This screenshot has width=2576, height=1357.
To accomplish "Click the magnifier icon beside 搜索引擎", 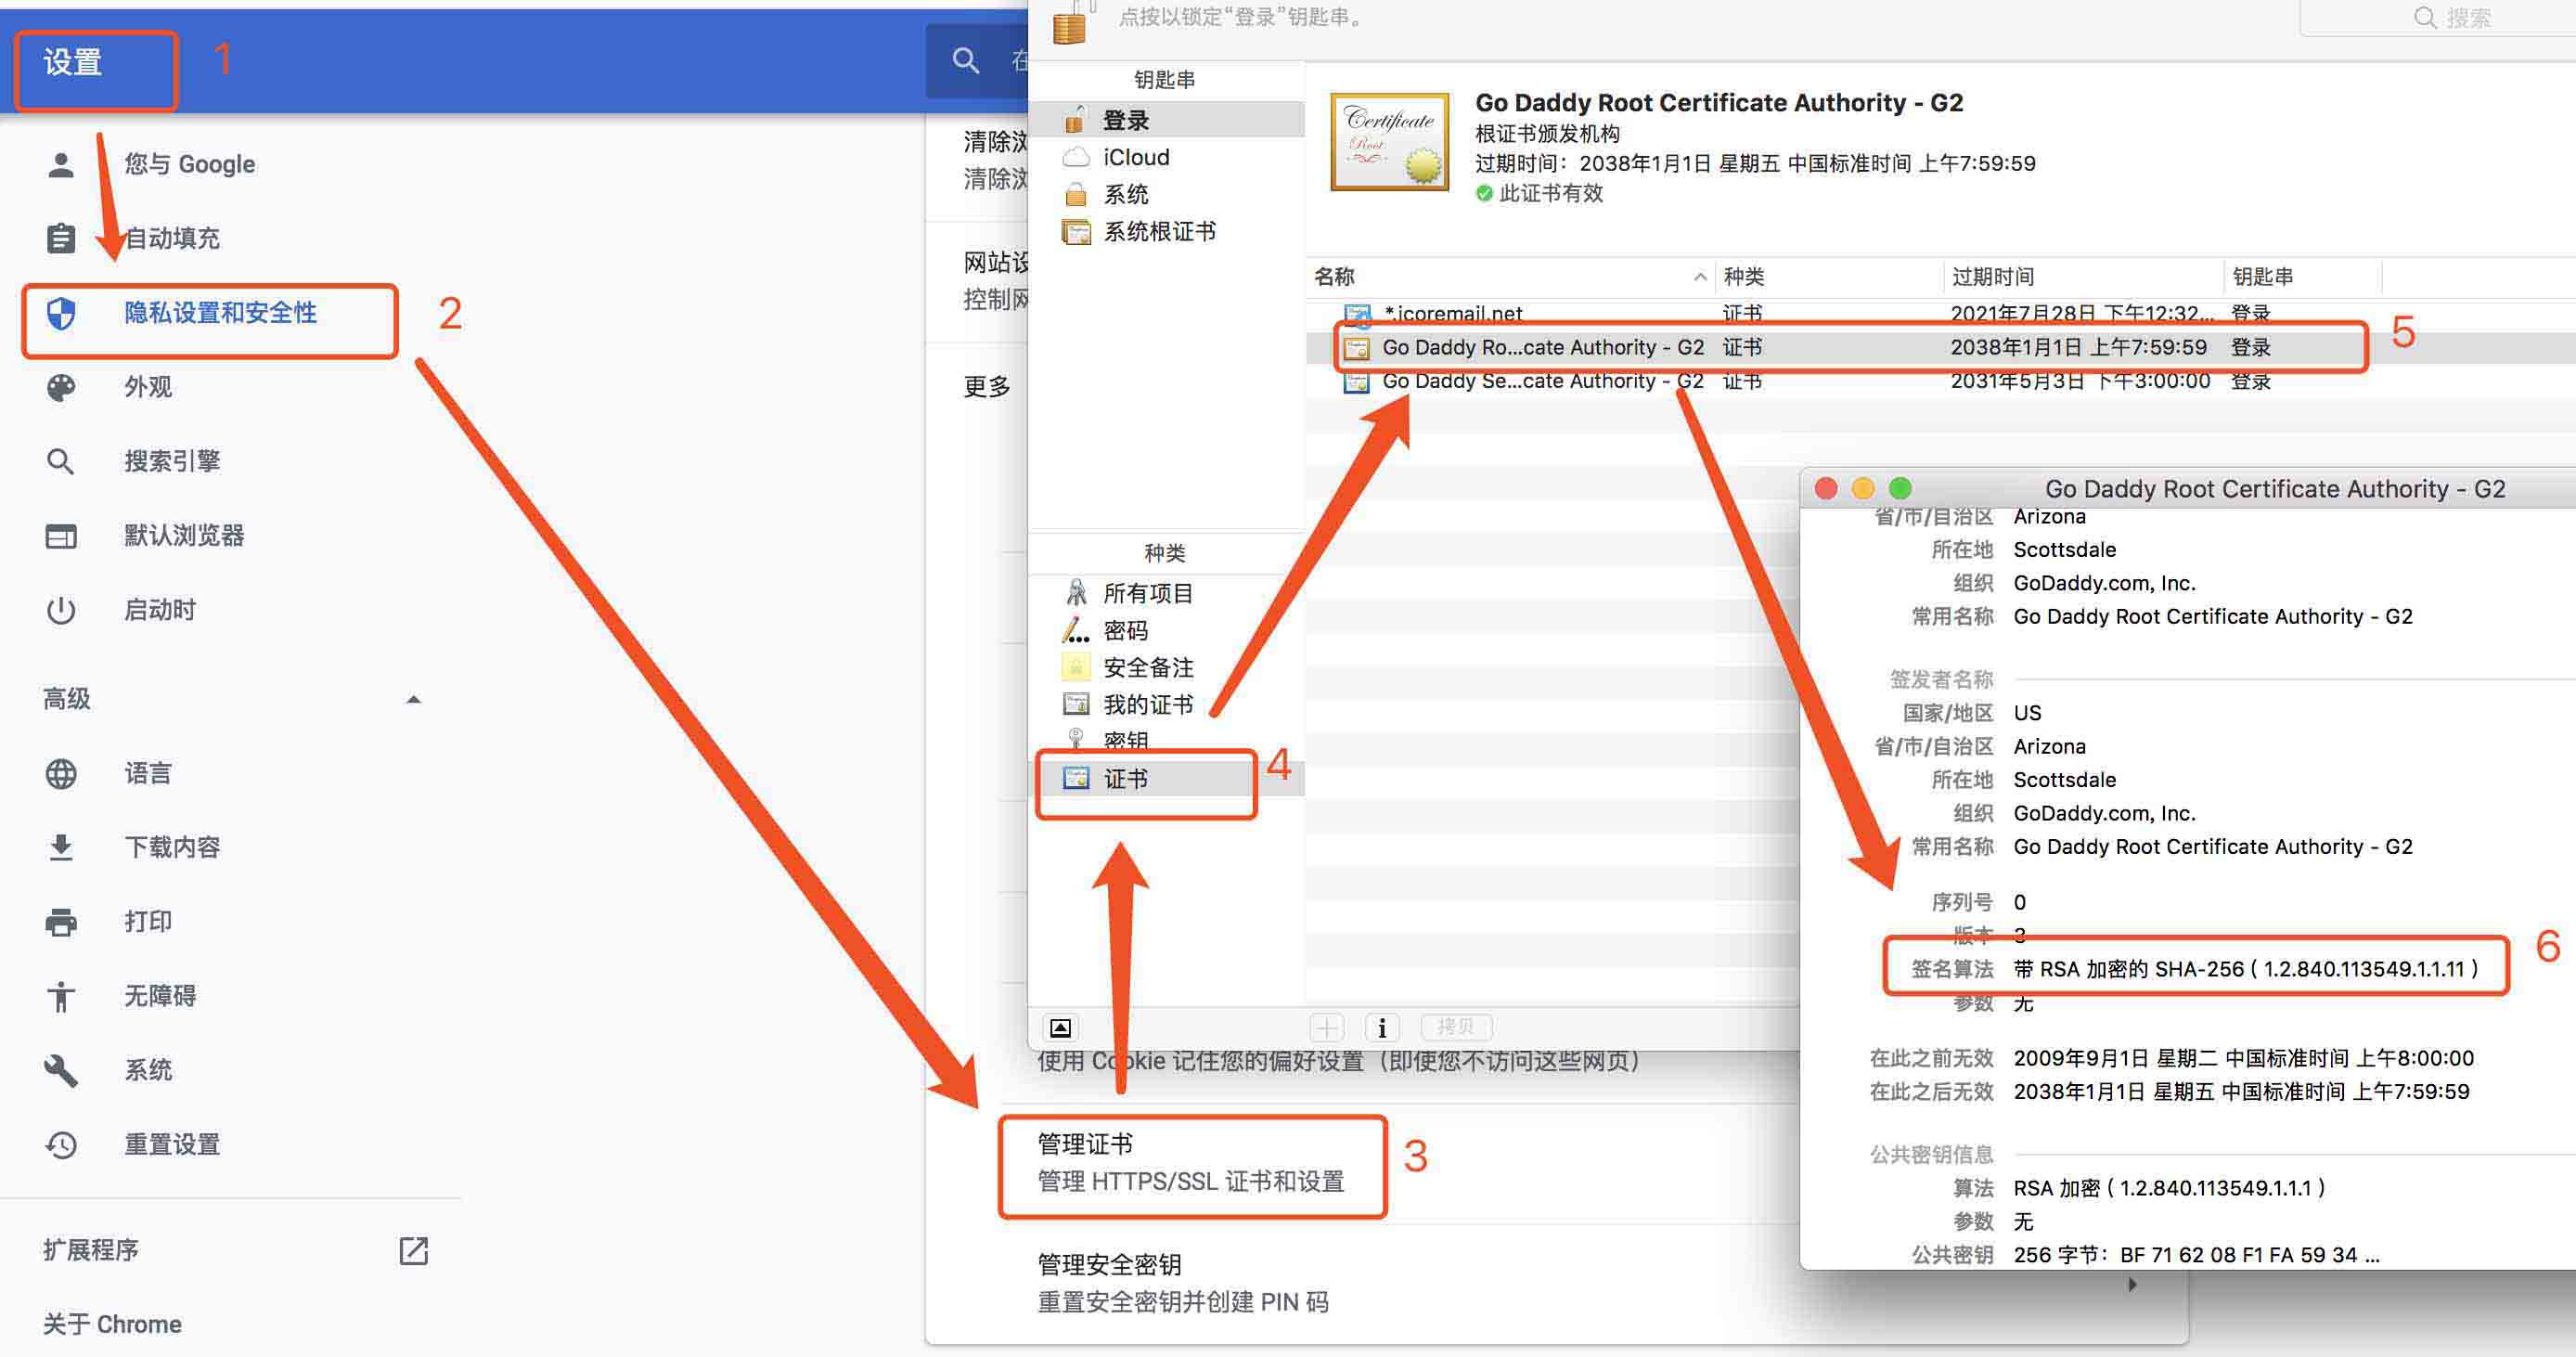I will (x=61, y=461).
